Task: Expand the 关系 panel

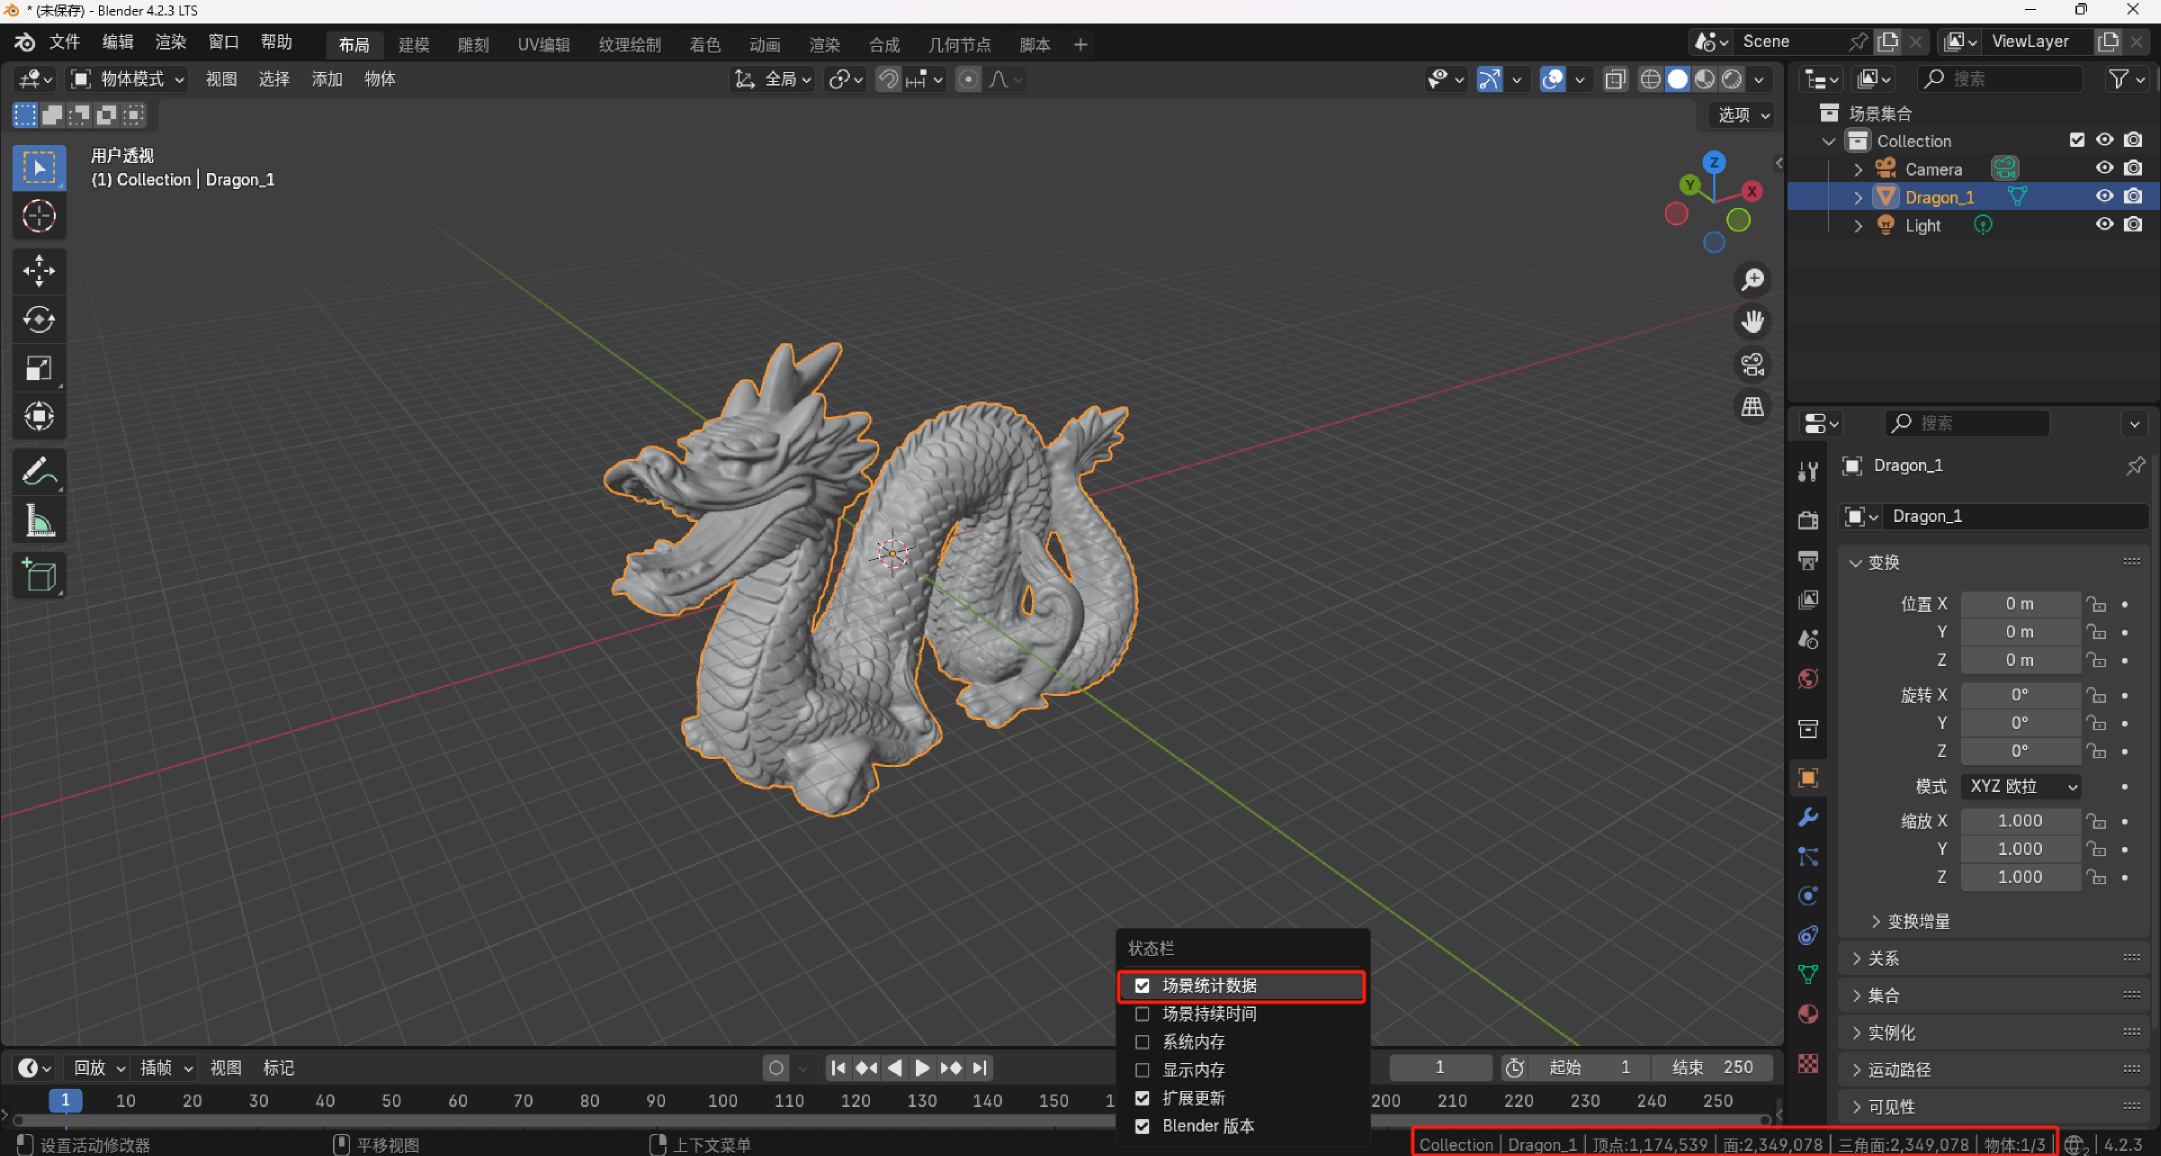Action: (x=1883, y=959)
